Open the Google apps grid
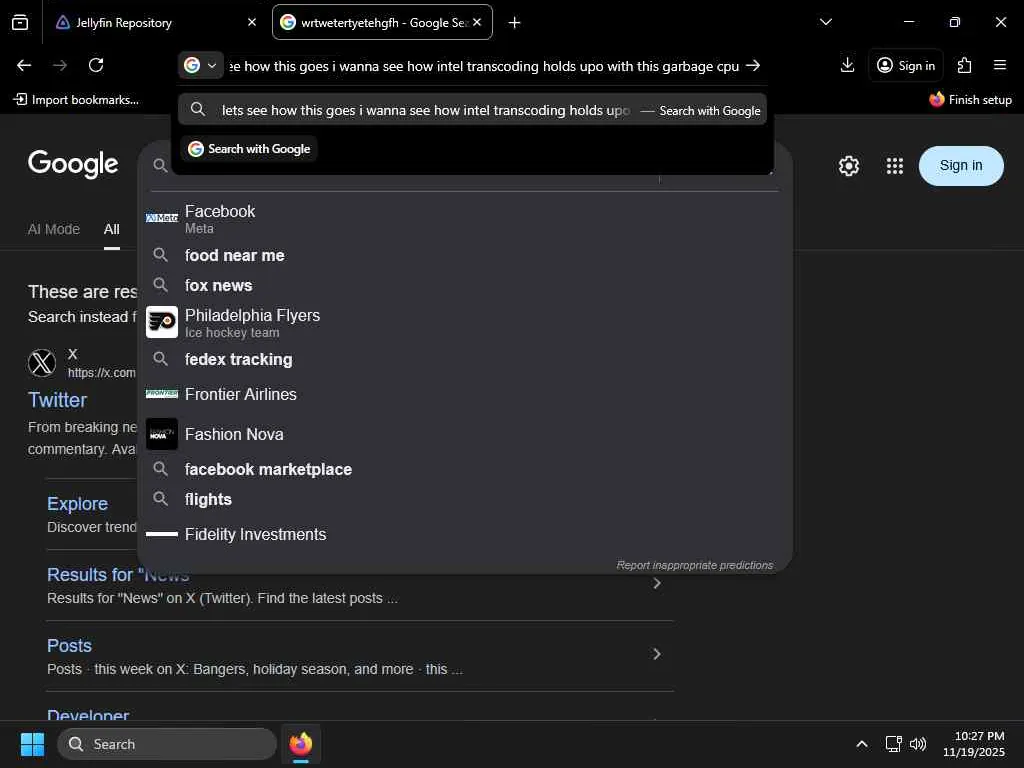 (895, 166)
